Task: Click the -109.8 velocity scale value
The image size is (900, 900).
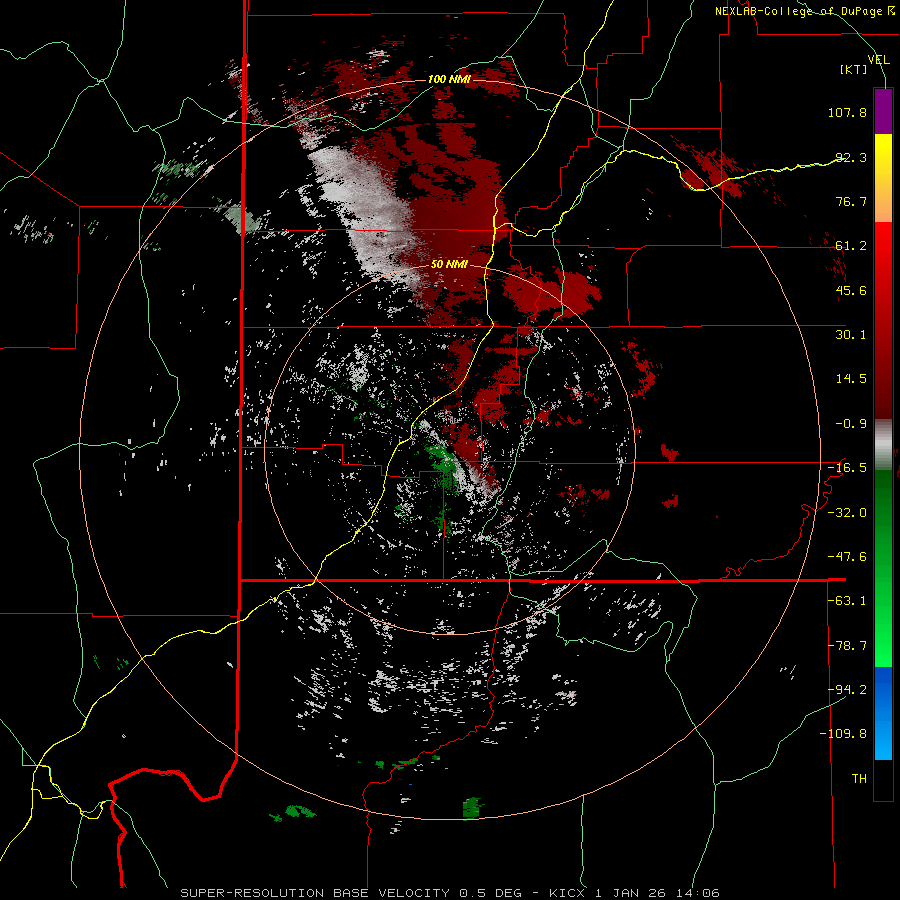Action: click(x=843, y=734)
